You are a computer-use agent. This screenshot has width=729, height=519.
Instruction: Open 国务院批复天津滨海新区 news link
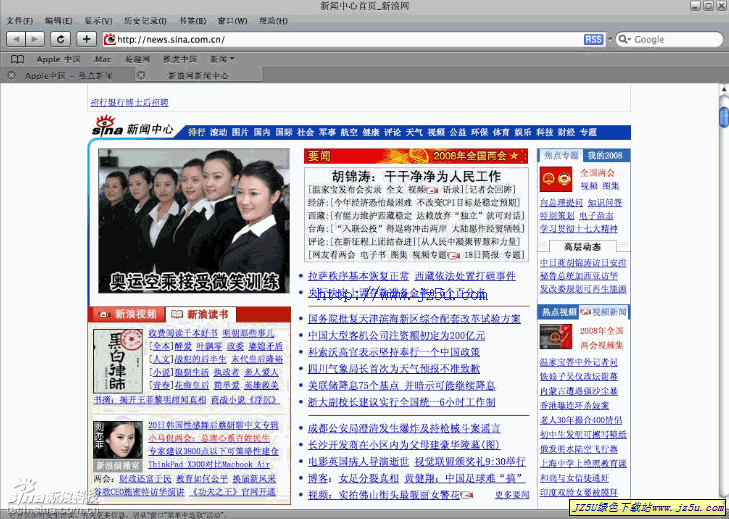point(414,319)
